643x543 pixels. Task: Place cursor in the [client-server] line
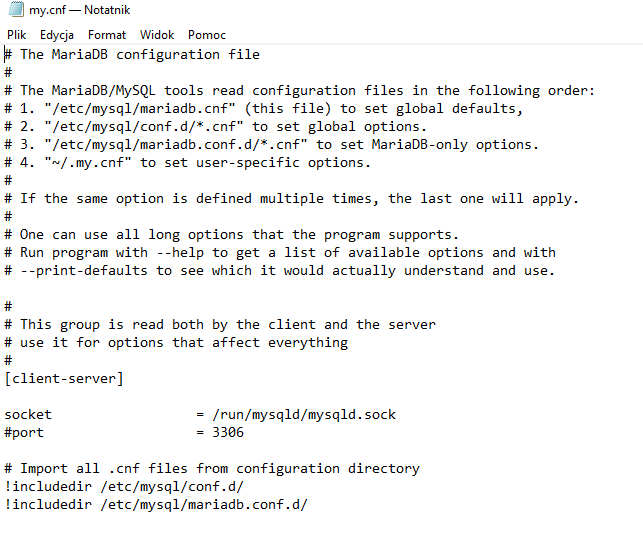64,378
